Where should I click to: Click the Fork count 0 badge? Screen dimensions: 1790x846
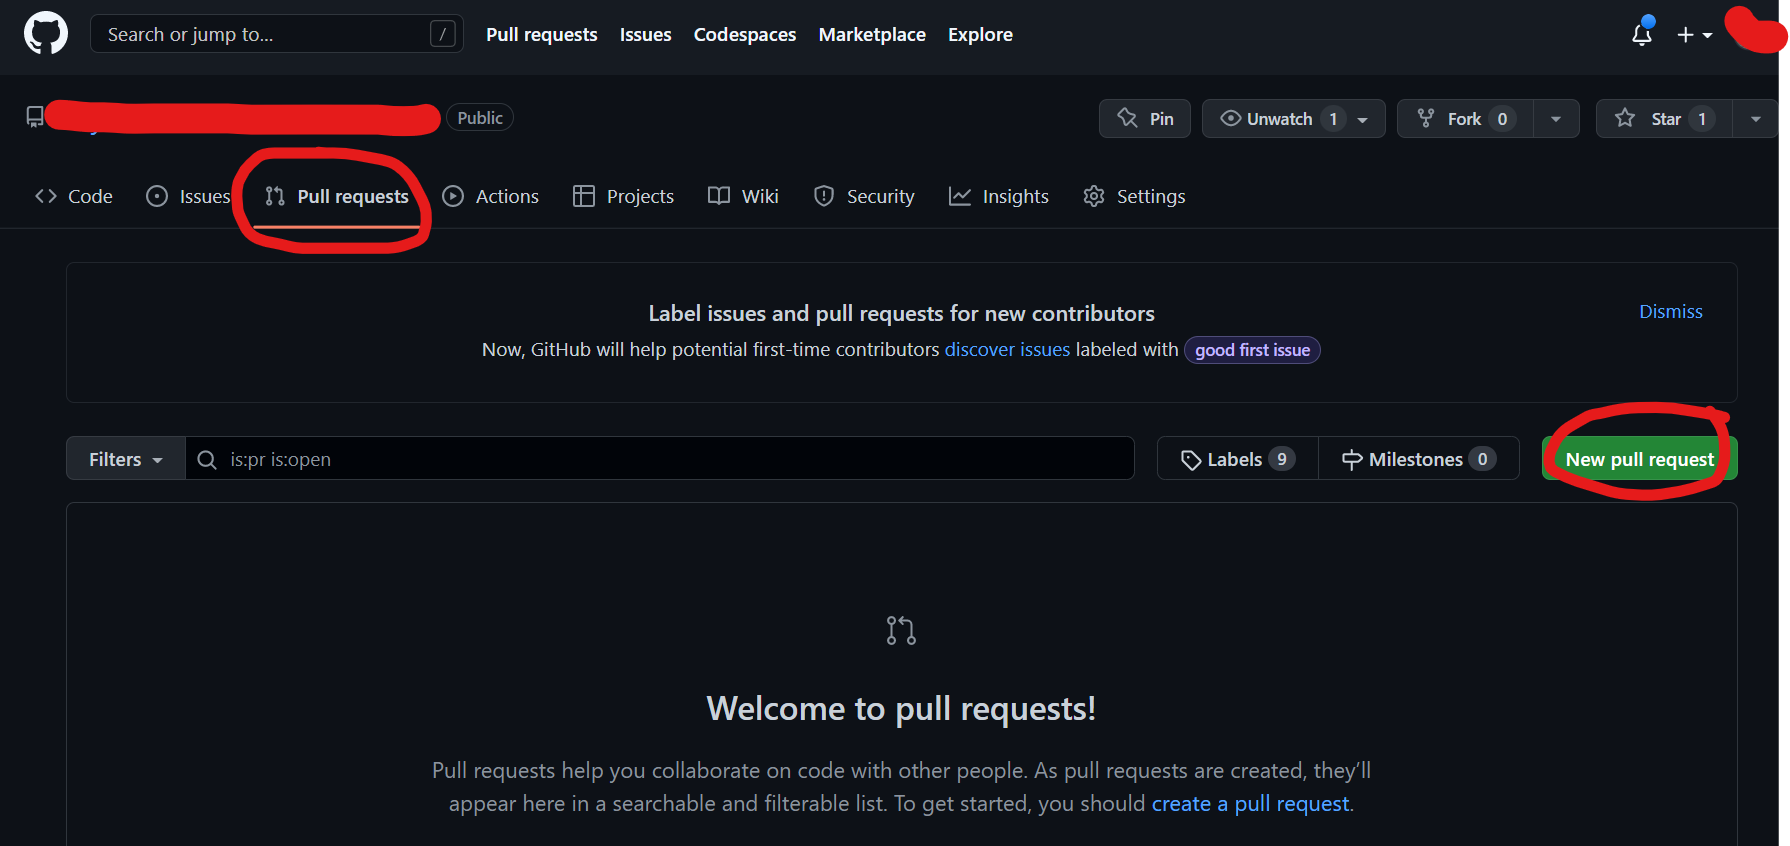tap(1502, 119)
